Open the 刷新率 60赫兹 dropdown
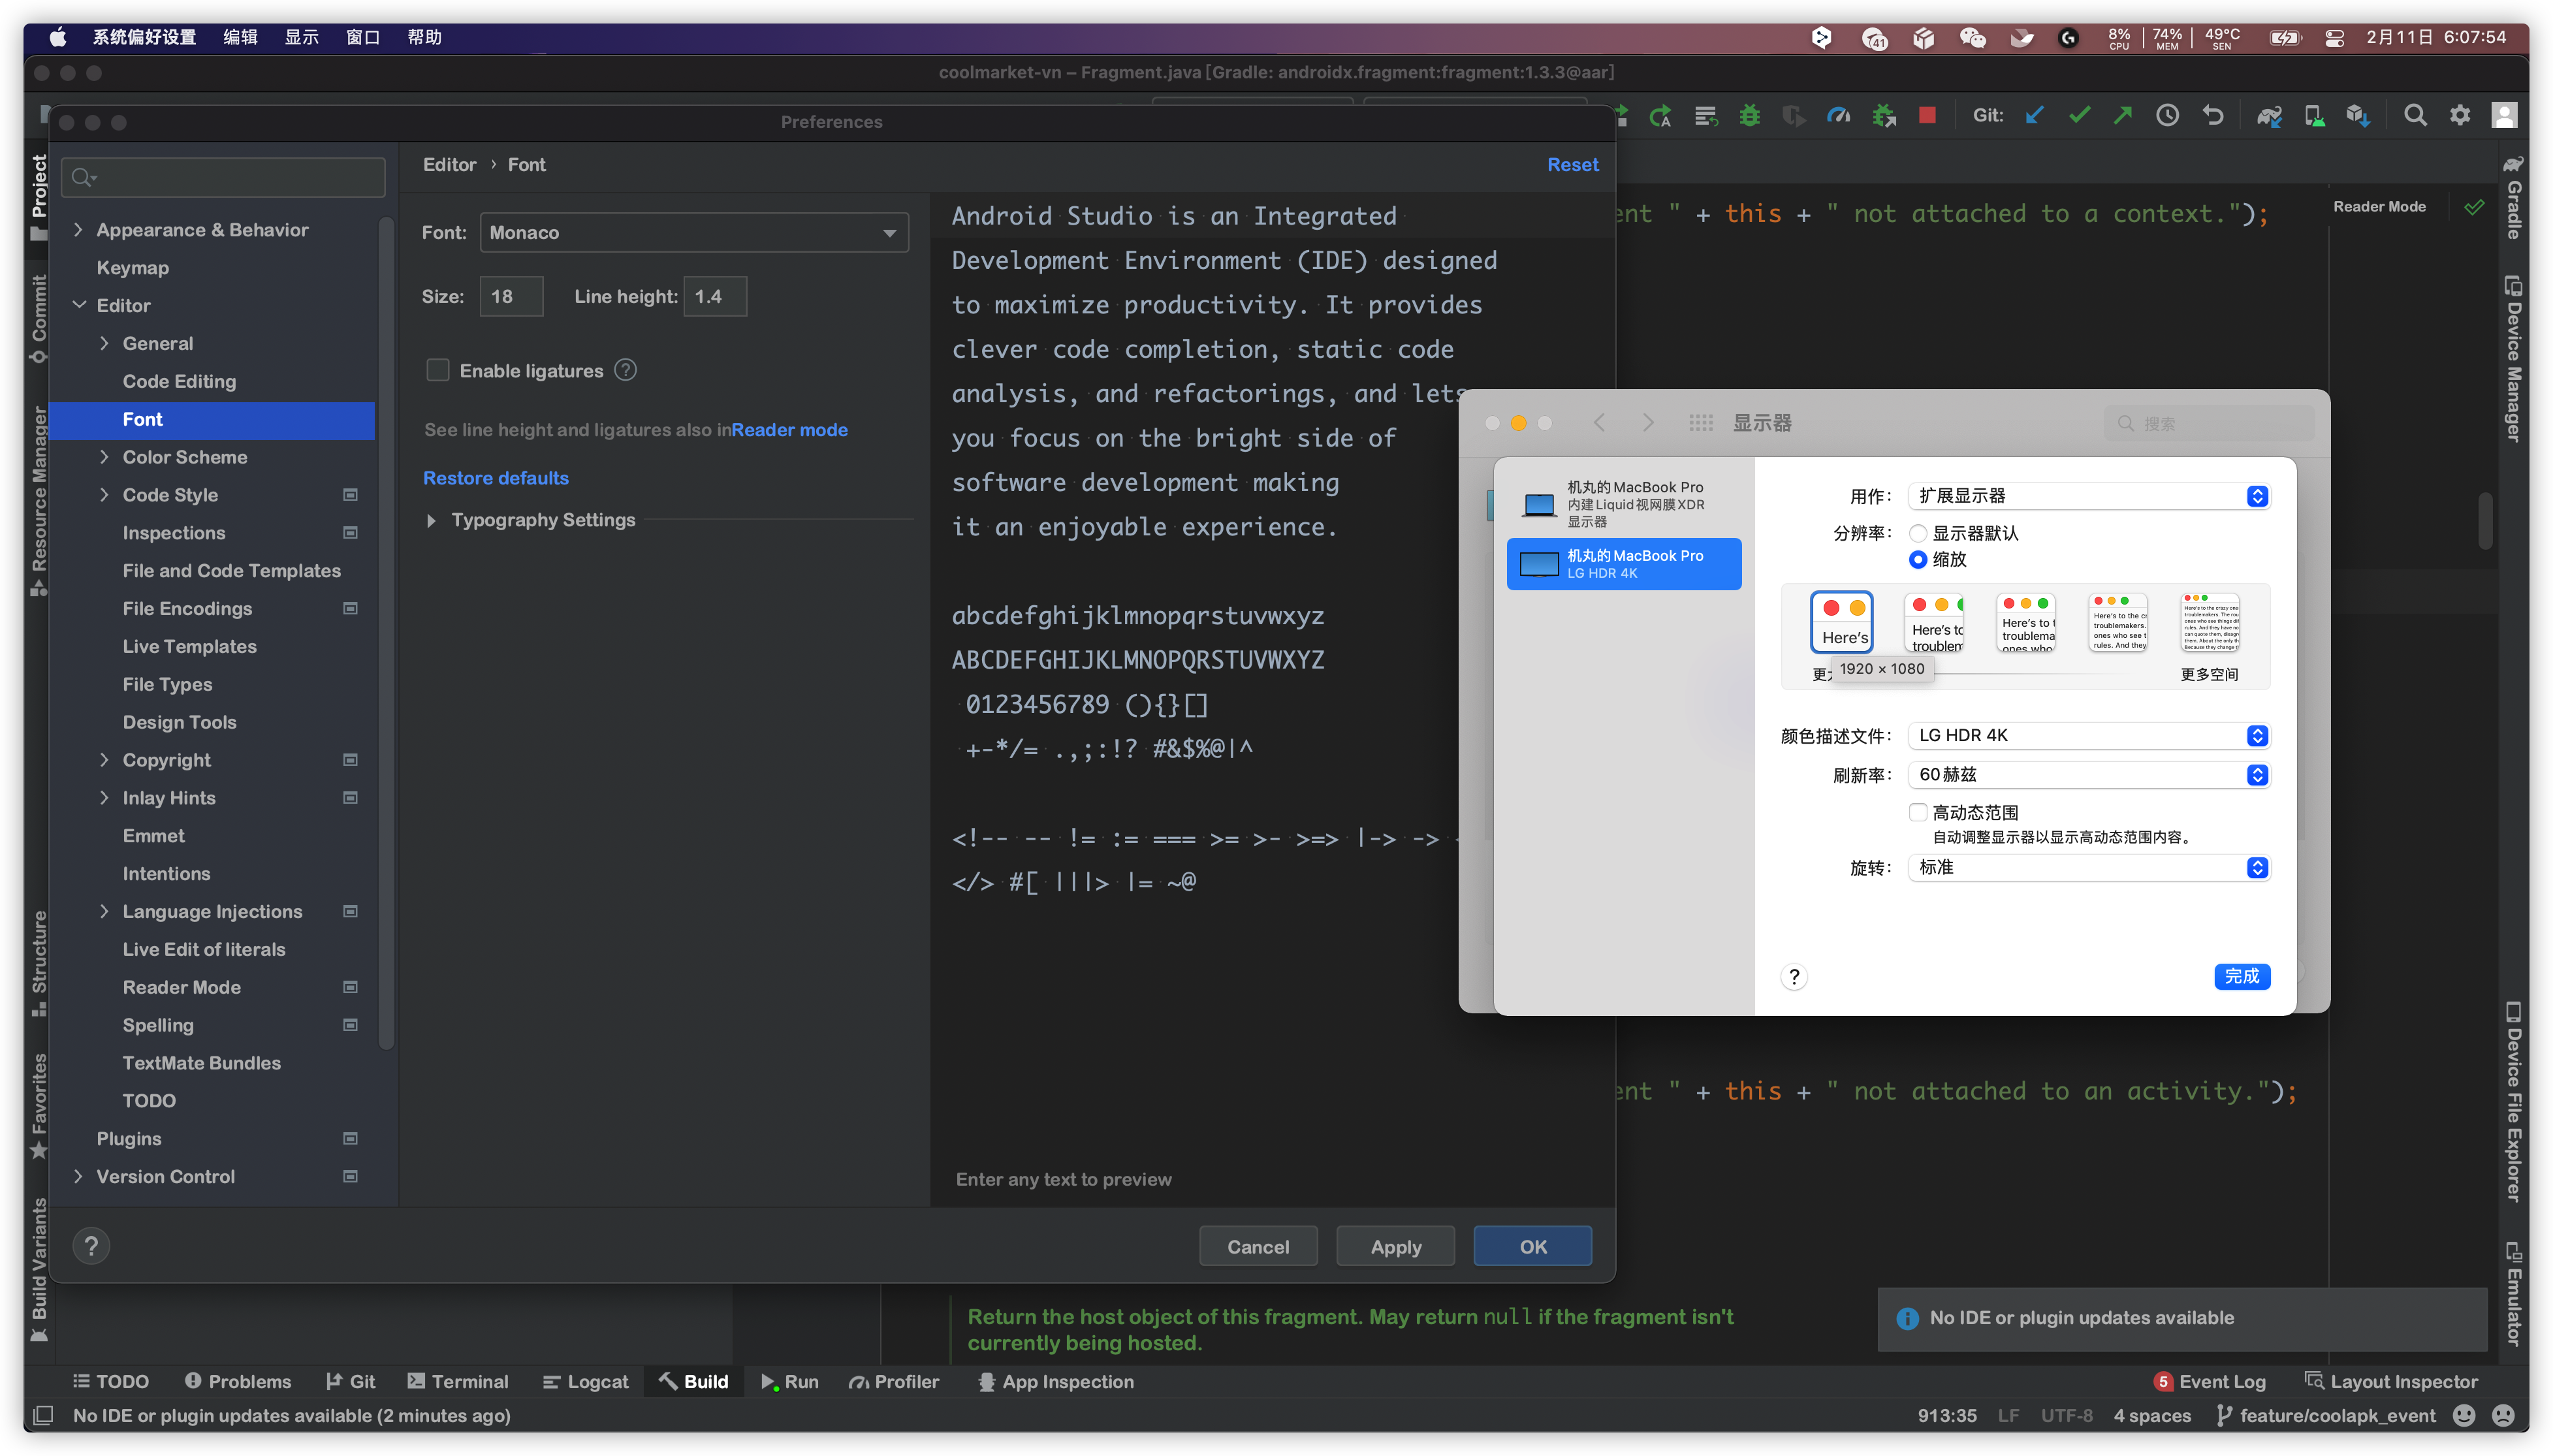Image resolution: width=2553 pixels, height=1456 pixels. [2088, 775]
